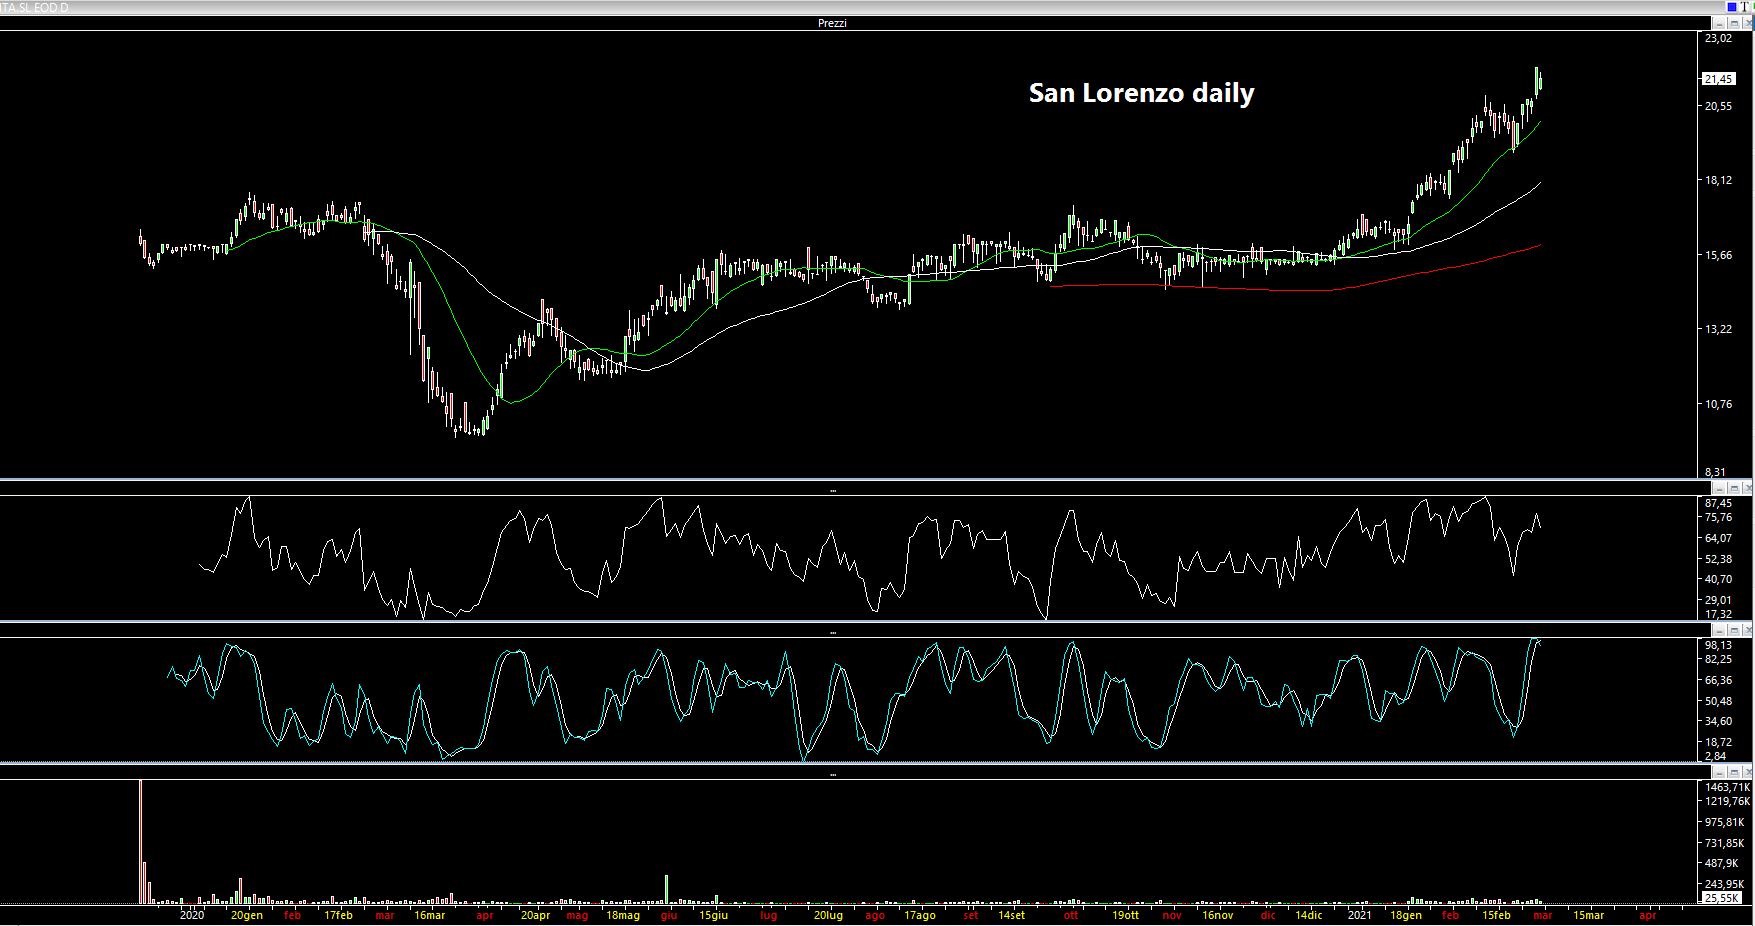Select the San Lorenzo daily text annotation
The height and width of the screenshot is (926, 1755).
point(1141,93)
